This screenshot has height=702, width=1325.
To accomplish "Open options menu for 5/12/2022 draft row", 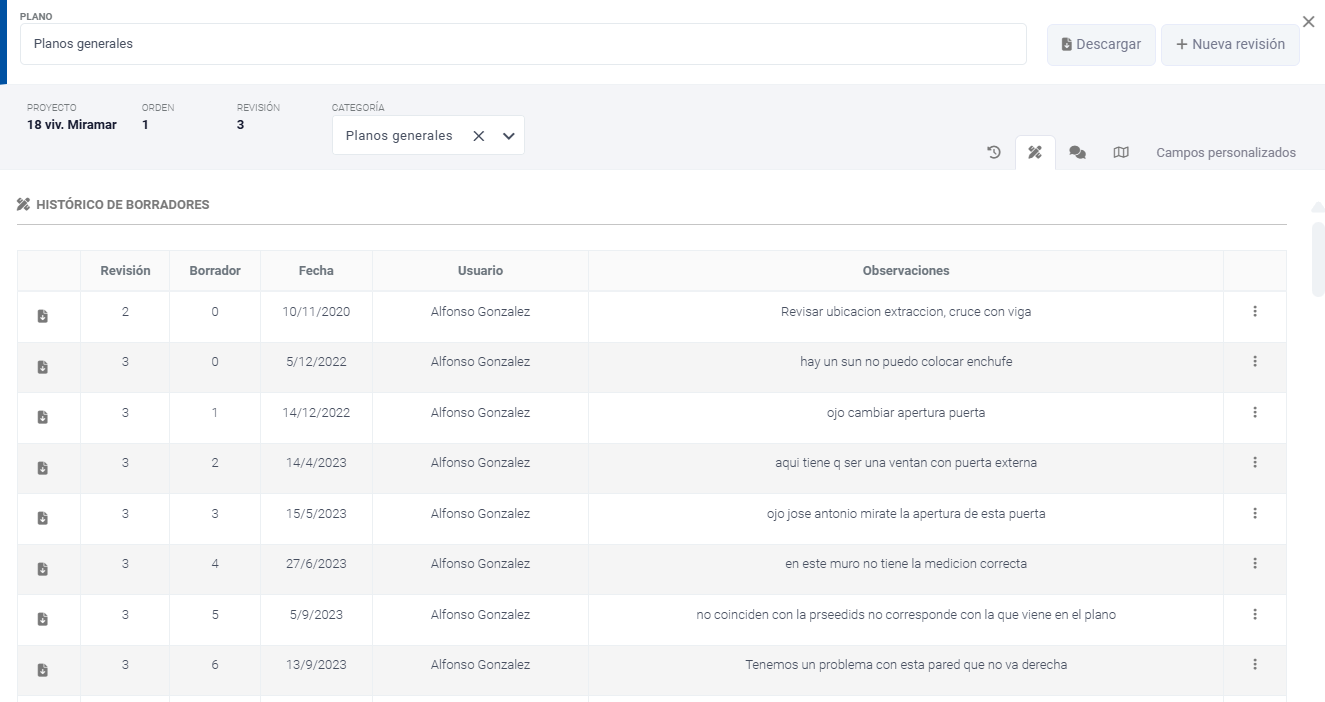I will pyautogui.click(x=1254, y=362).
